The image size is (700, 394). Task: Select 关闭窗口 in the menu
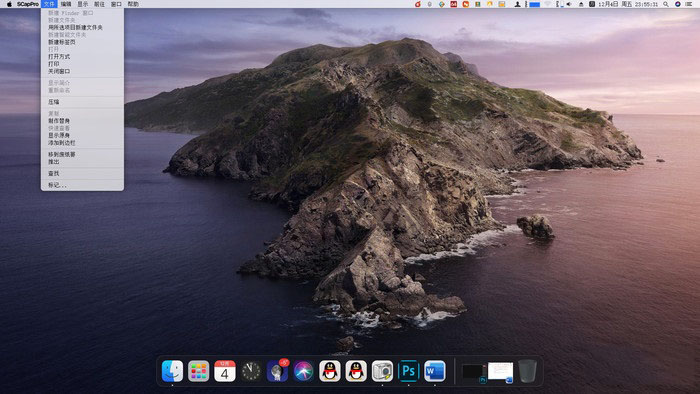[82, 71]
